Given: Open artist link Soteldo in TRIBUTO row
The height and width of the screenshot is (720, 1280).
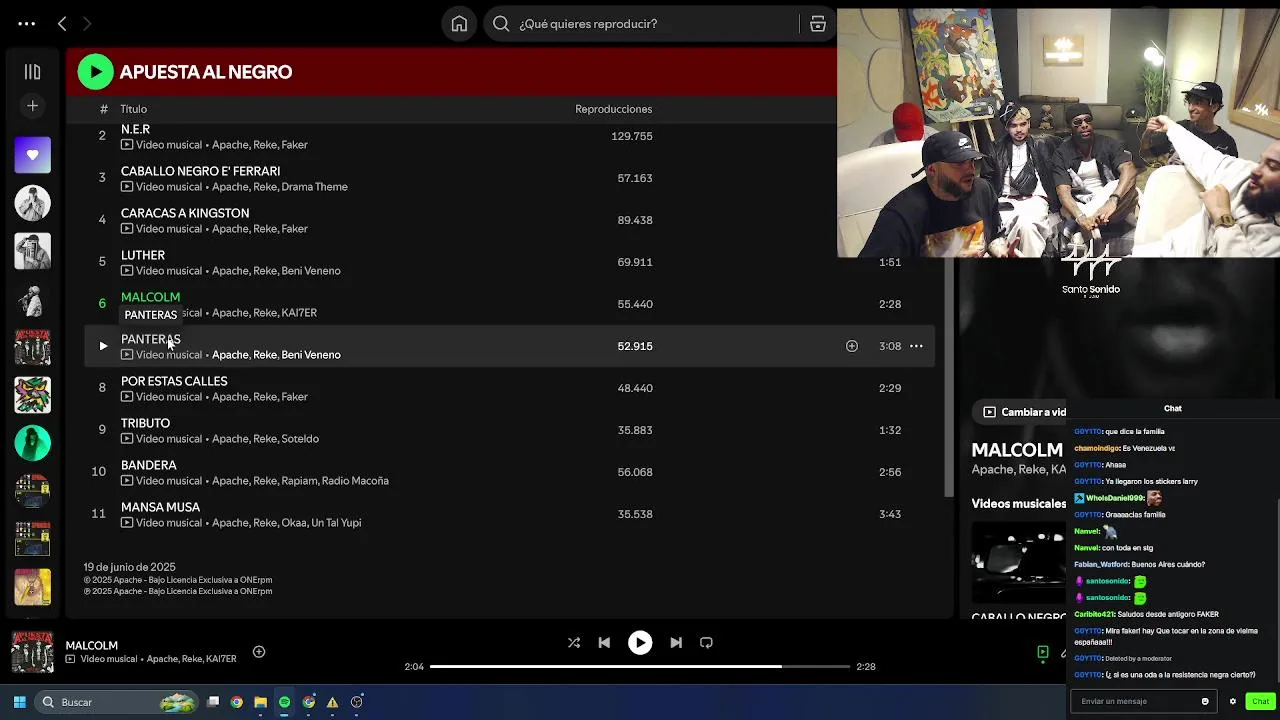Looking at the screenshot, I should [300, 439].
